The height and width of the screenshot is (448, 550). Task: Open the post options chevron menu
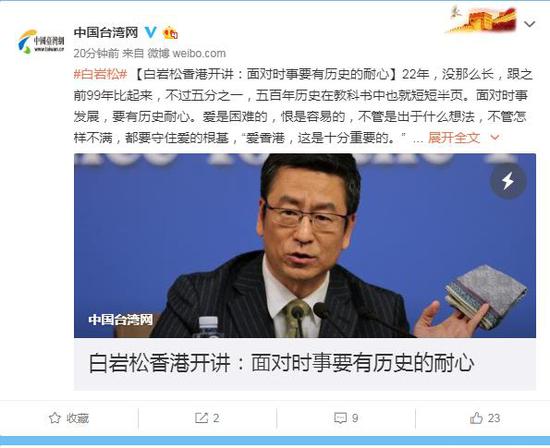click(x=529, y=24)
